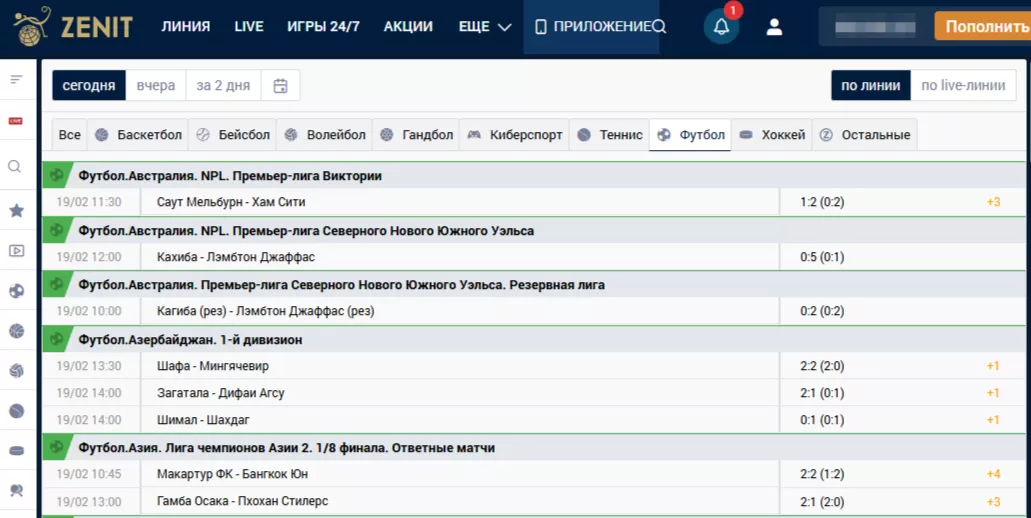Image resolution: width=1031 pixels, height=518 pixels.
Task: Expand the «ЕЩЕ» dropdown menu
Action: click(x=484, y=27)
